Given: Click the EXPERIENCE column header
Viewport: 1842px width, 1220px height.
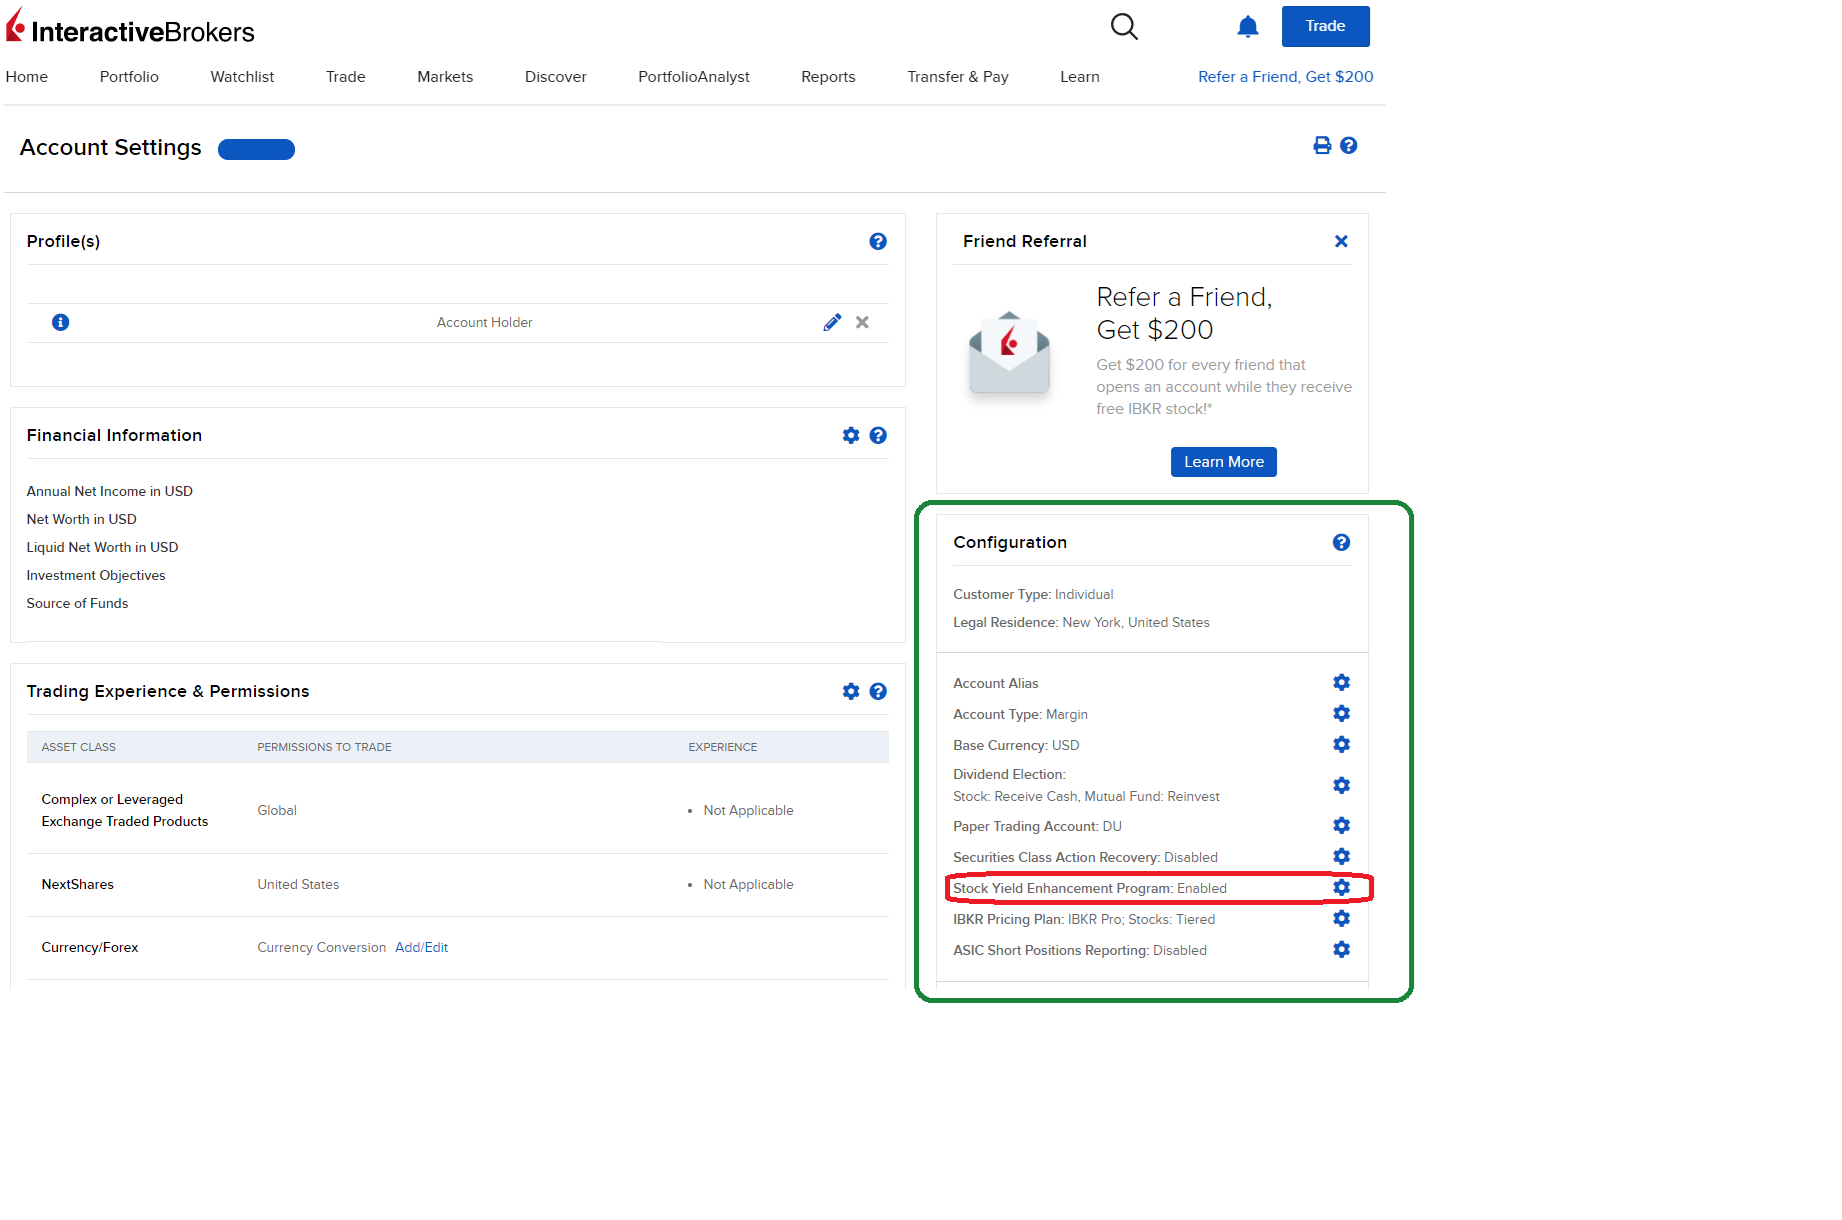Looking at the screenshot, I should pyautogui.click(x=723, y=747).
